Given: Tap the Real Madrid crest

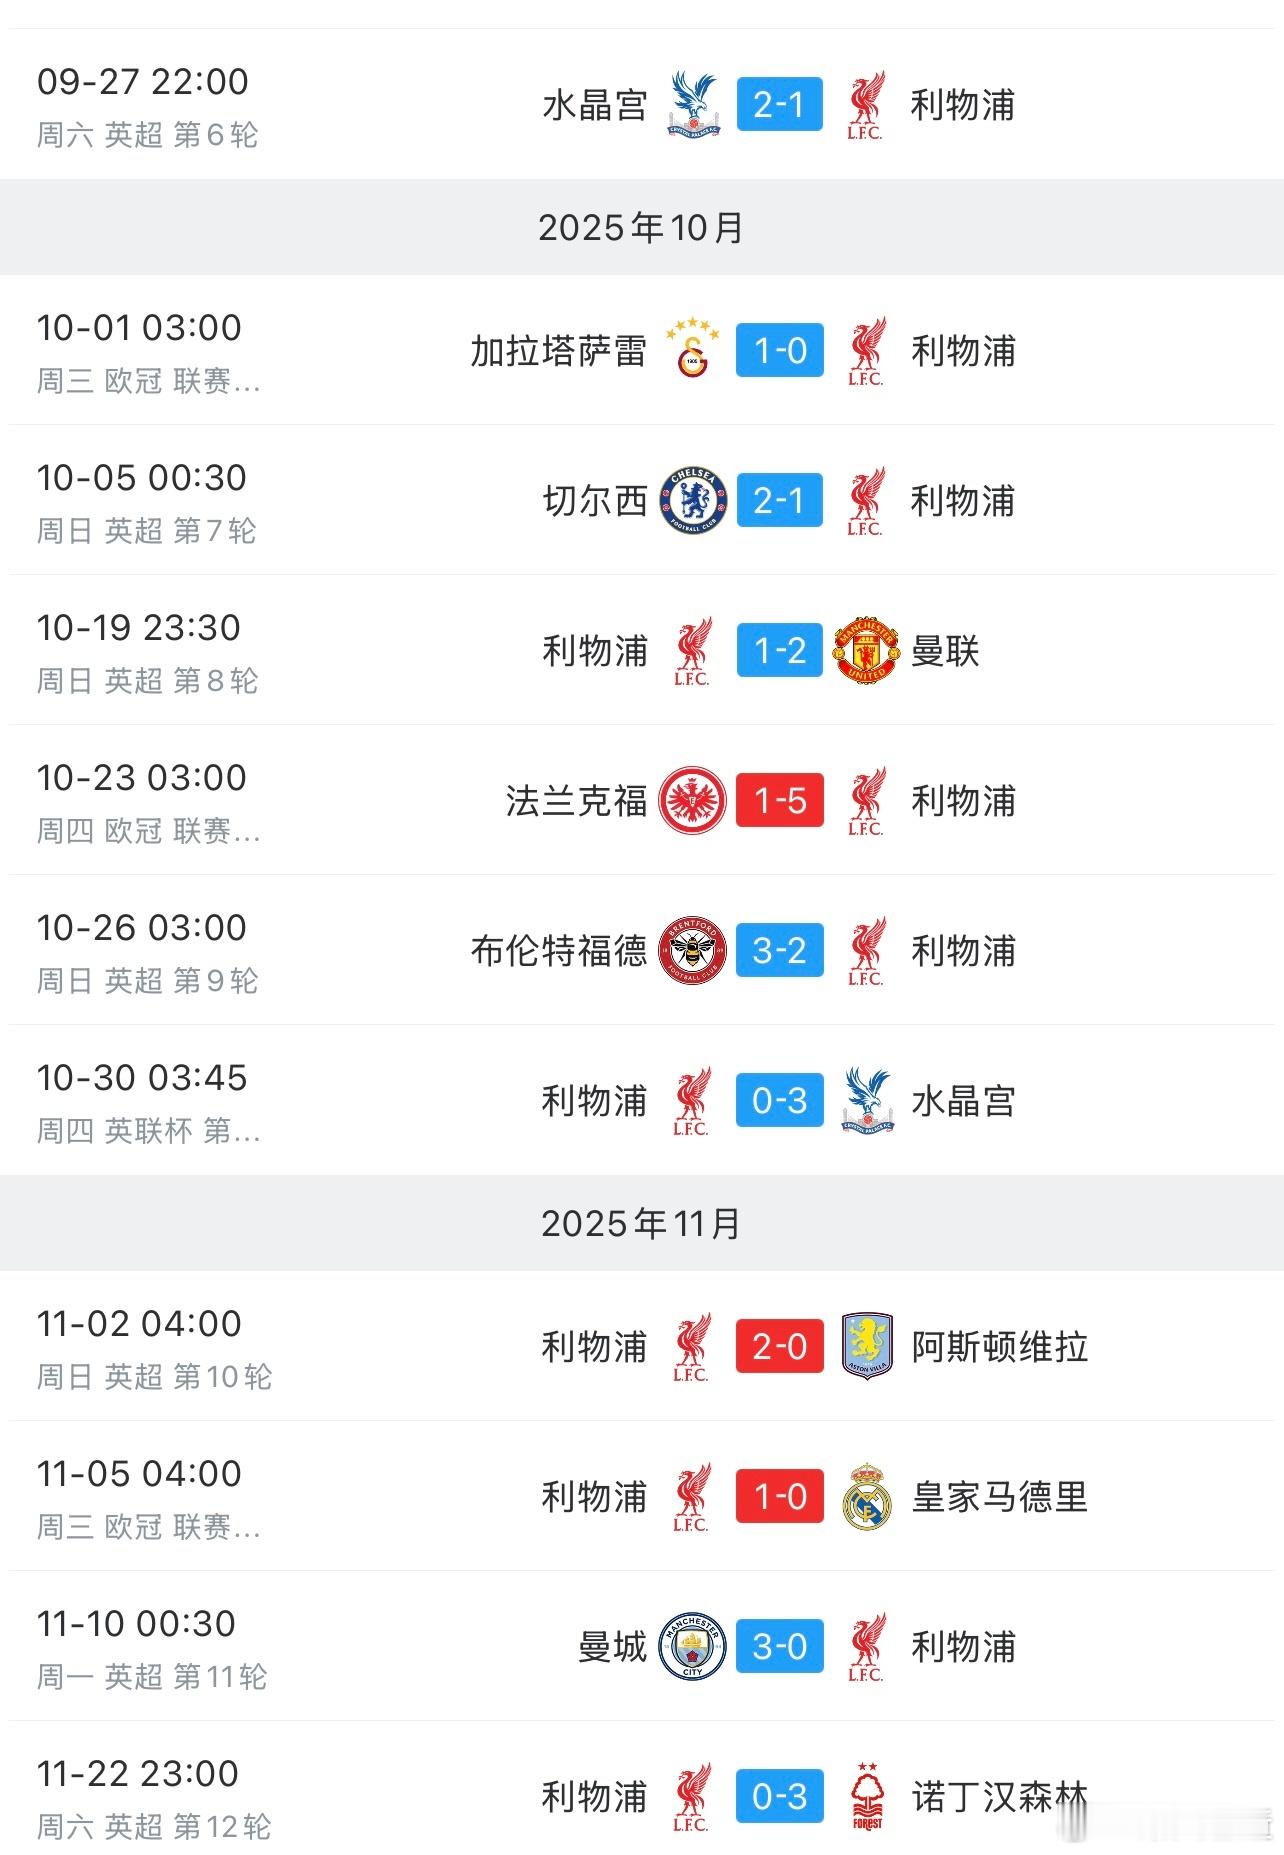Looking at the screenshot, I should (866, 1496).
